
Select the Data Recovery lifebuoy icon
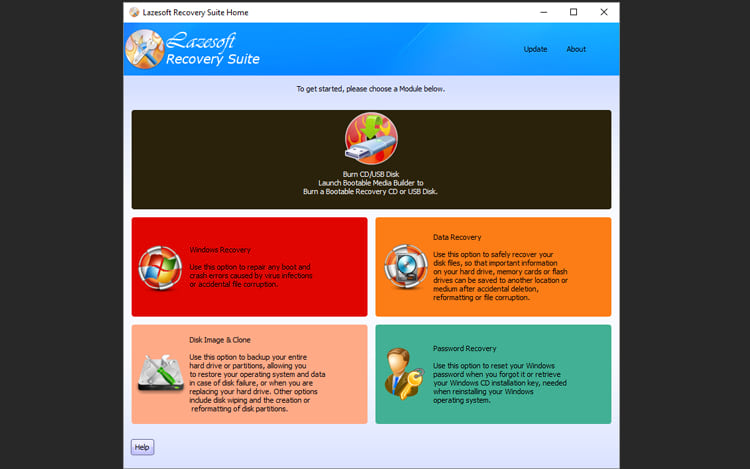[x=405, y=266]
